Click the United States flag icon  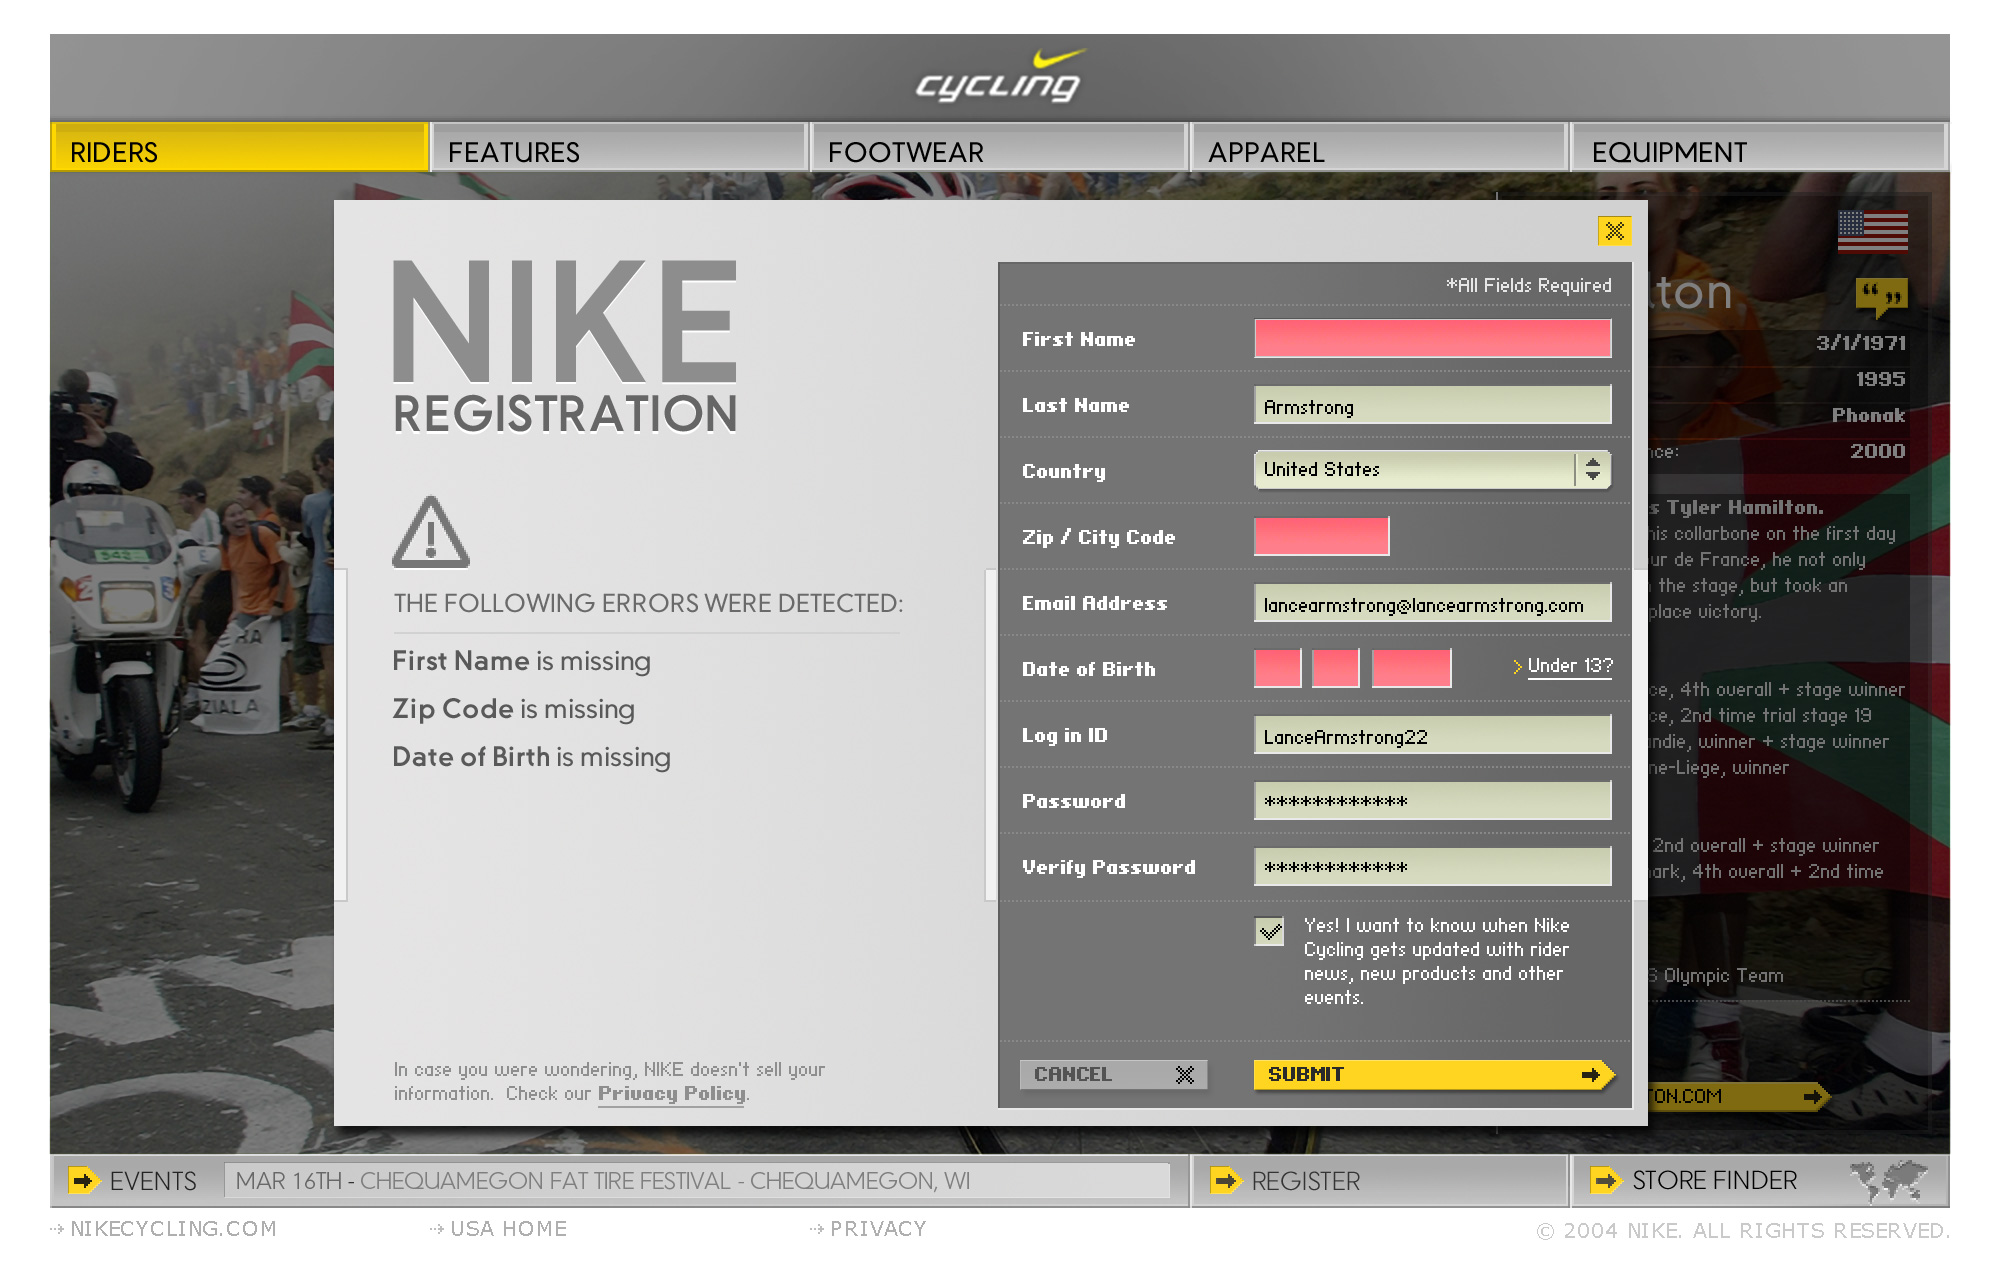(1872, 232)
